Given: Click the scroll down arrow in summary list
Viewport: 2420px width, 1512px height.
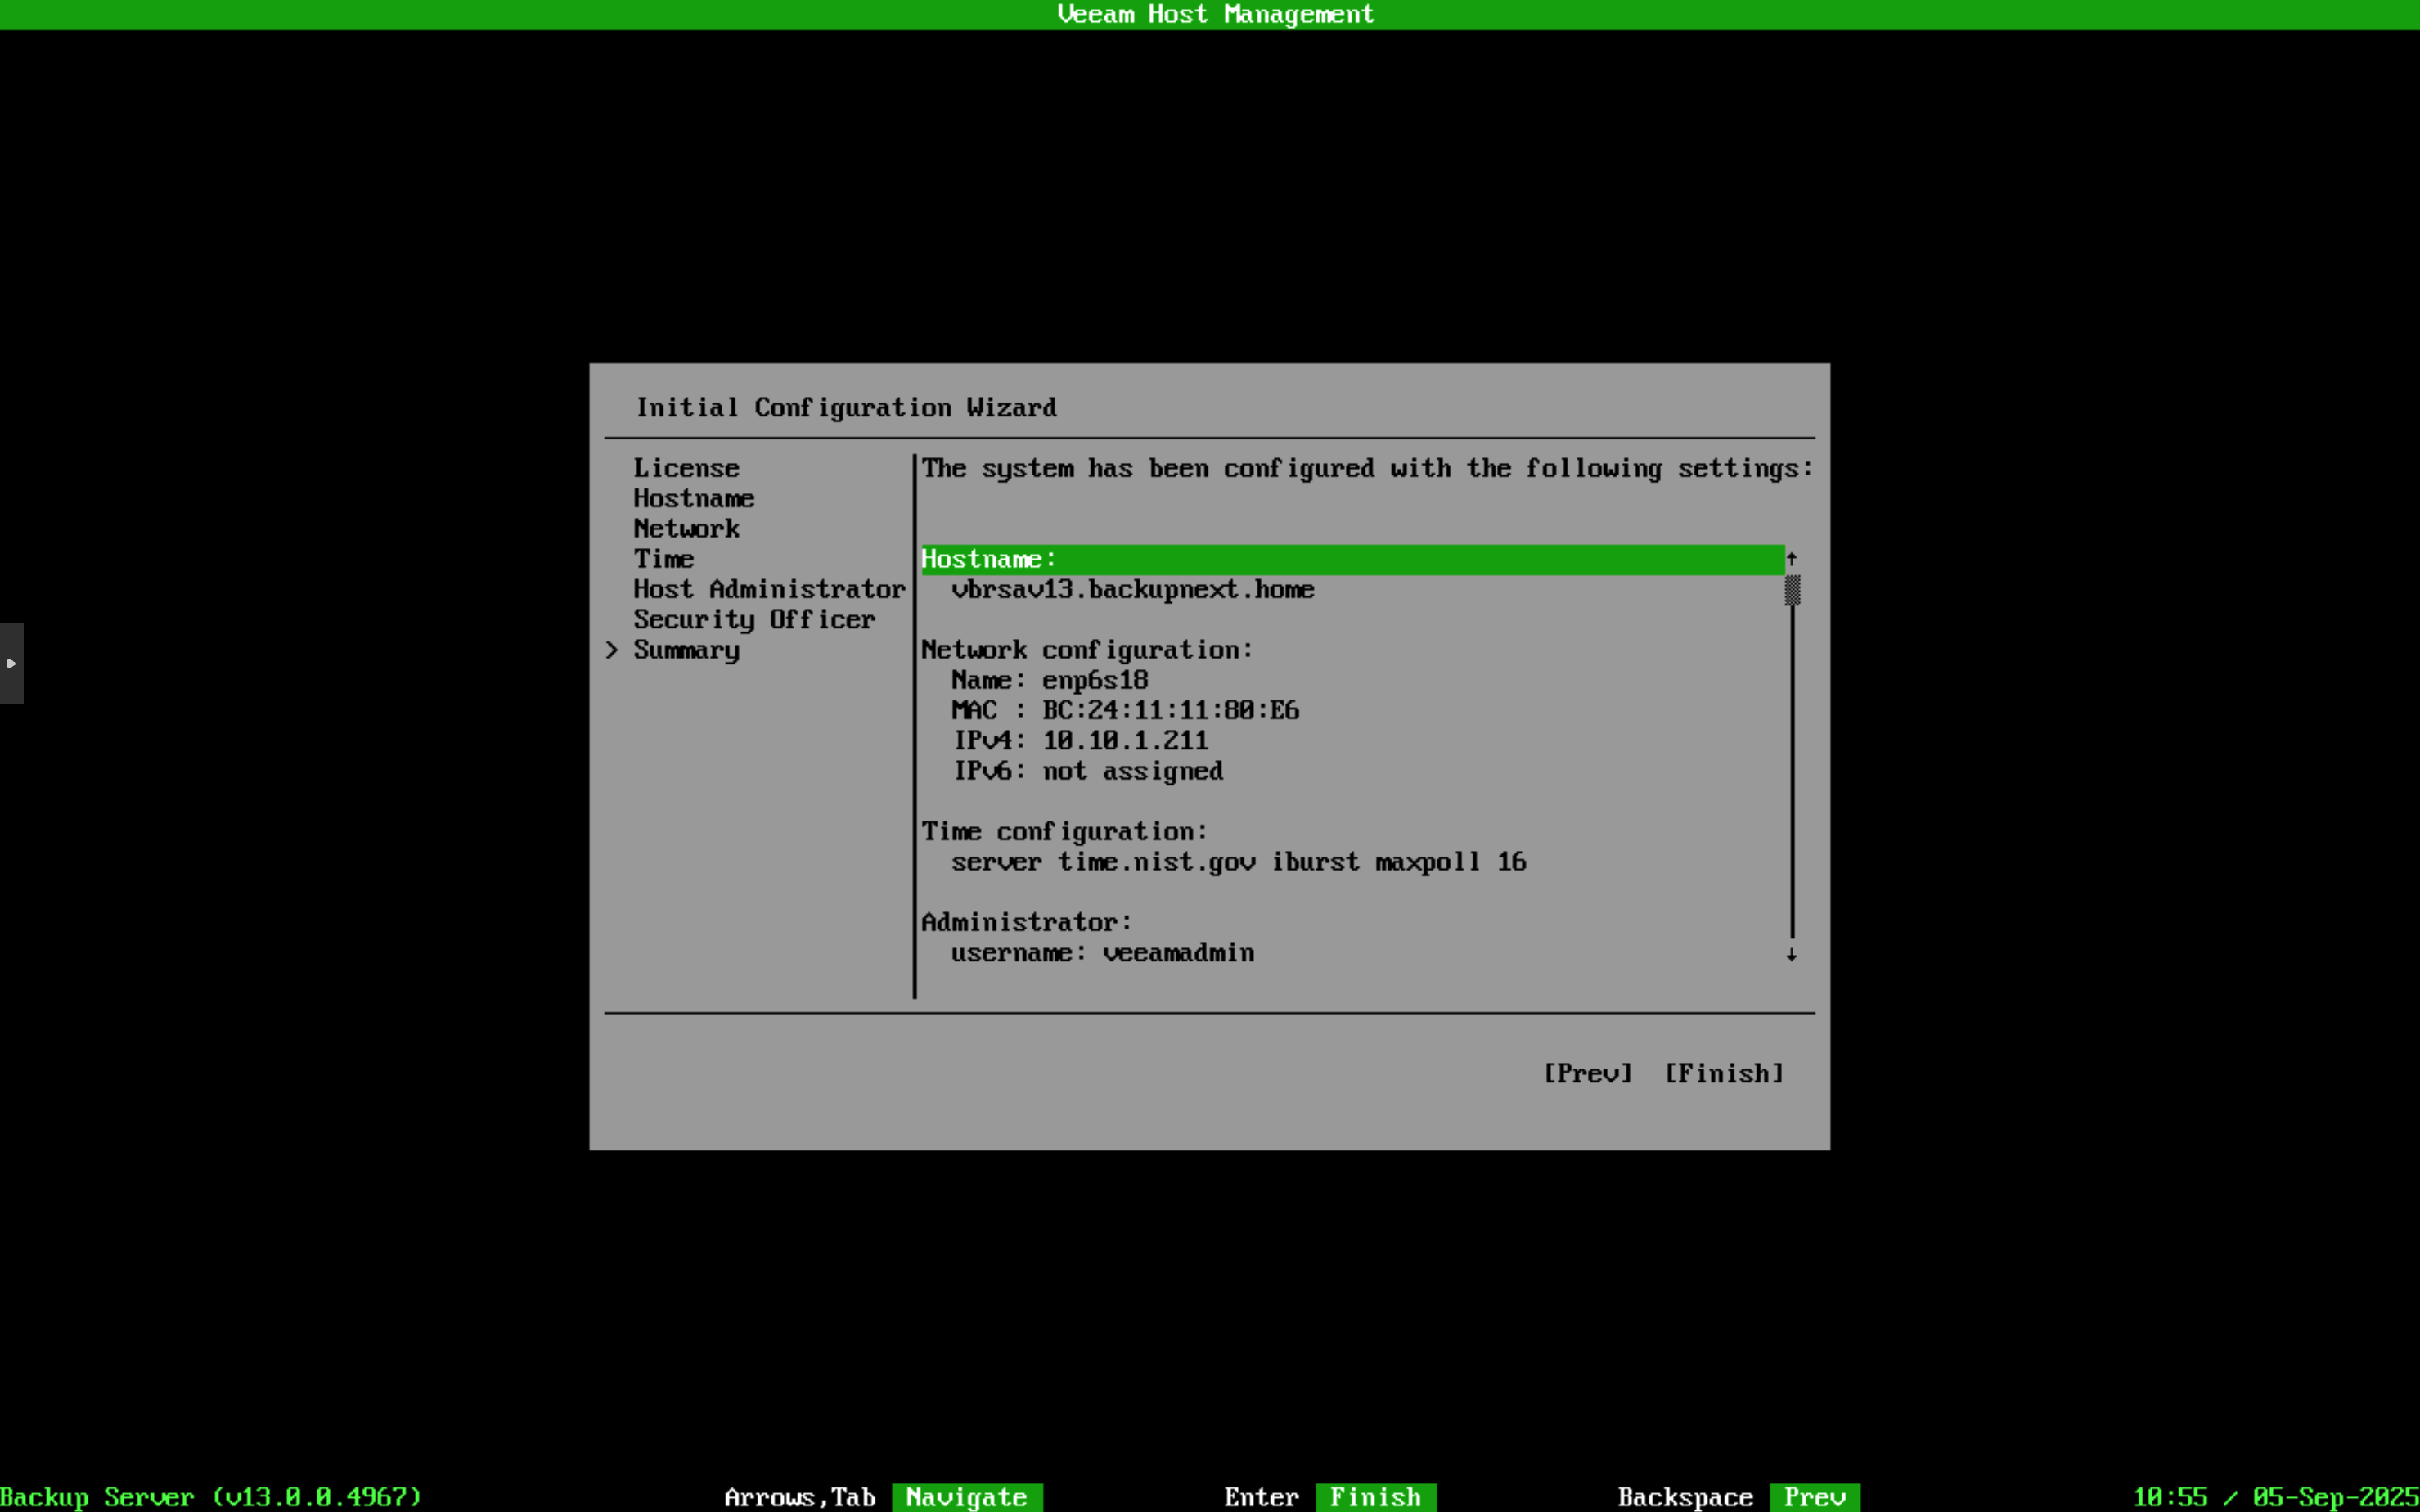Looking at the screenshot, I should pos(1791,955).
